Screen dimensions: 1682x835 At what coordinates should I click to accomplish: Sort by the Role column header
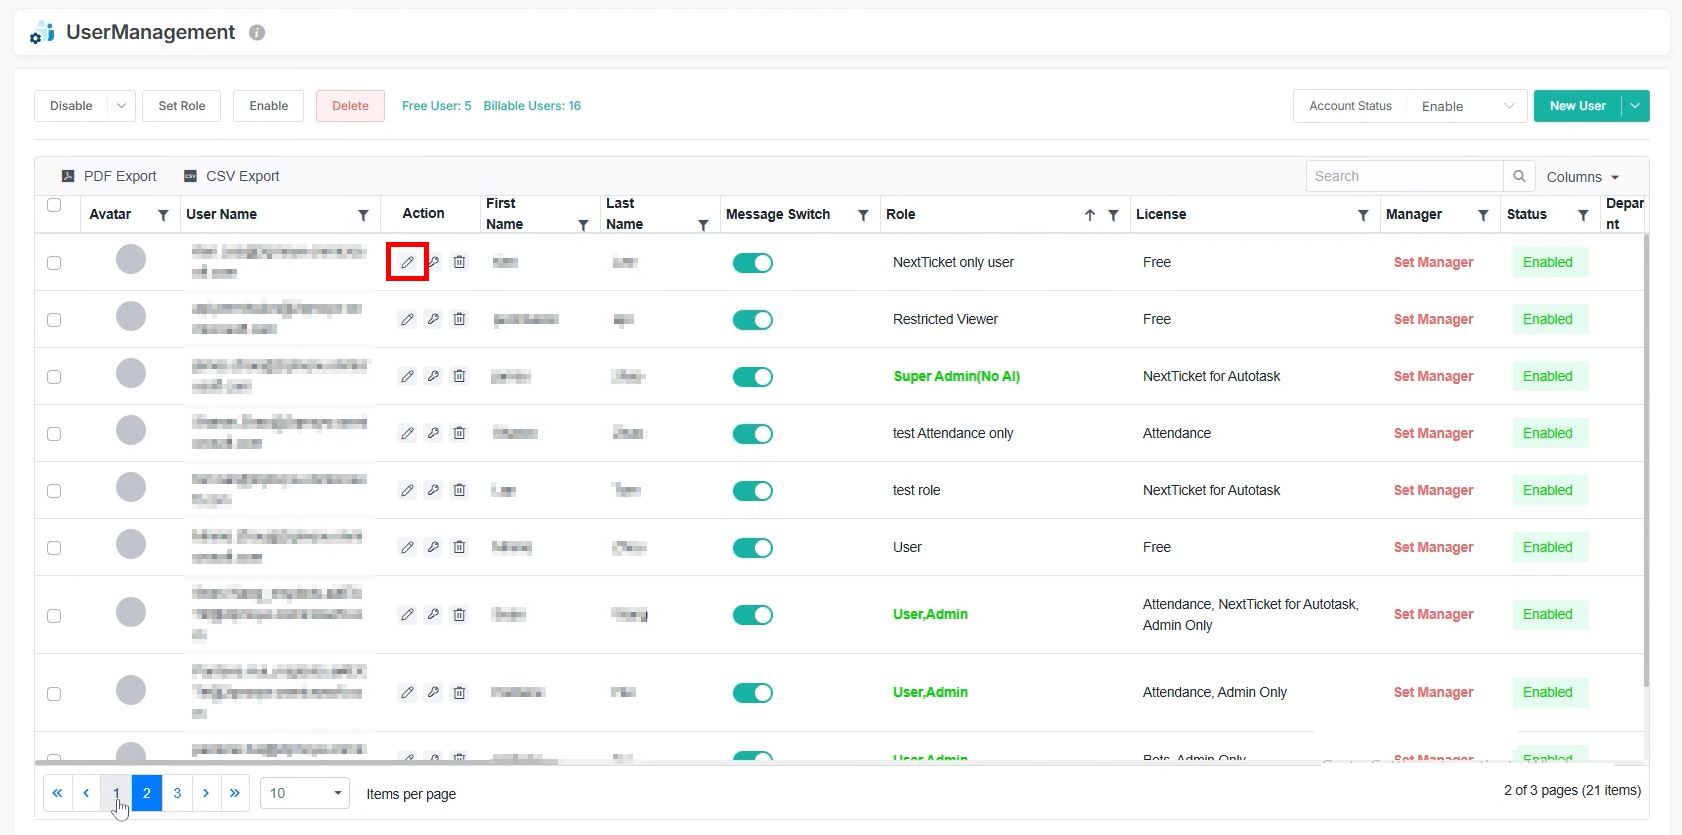coord(900,214)
